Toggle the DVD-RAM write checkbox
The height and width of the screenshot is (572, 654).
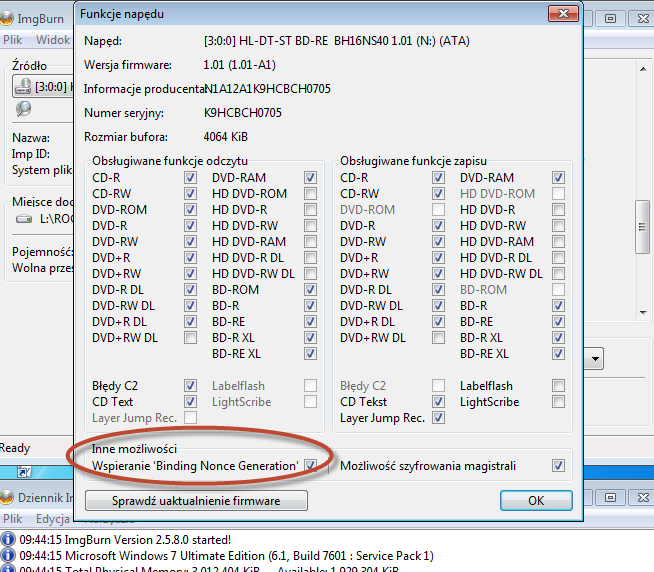(558, 178)
